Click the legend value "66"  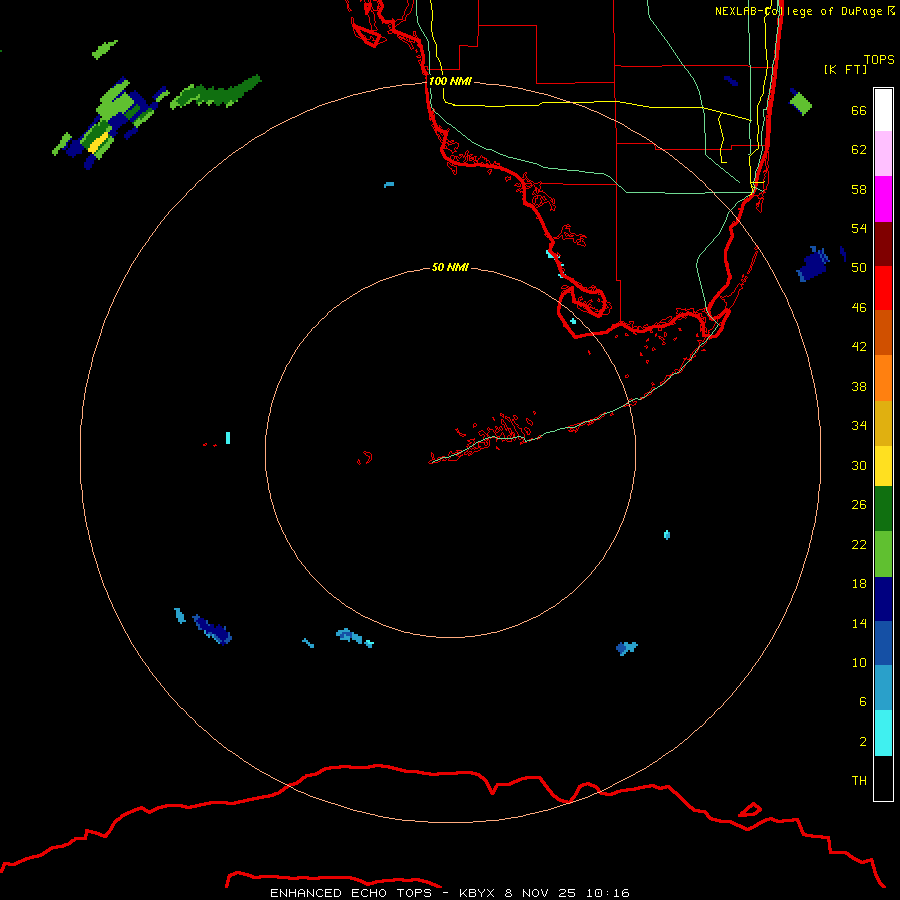859,111
